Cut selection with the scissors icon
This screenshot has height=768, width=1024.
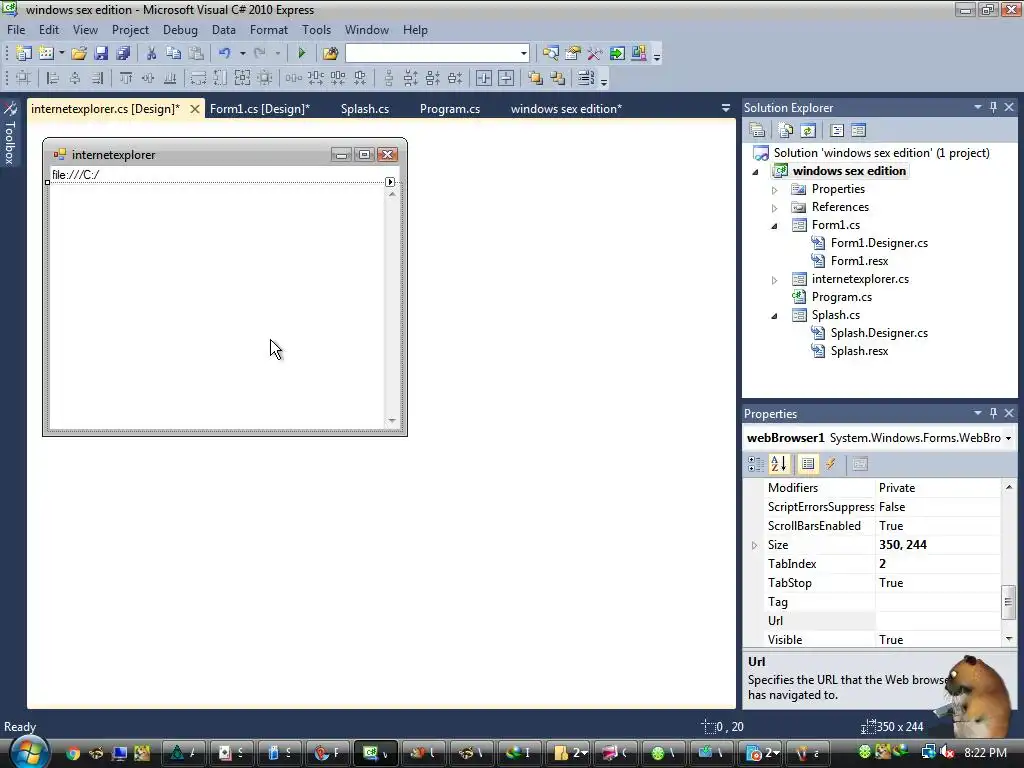click(152, 54)
